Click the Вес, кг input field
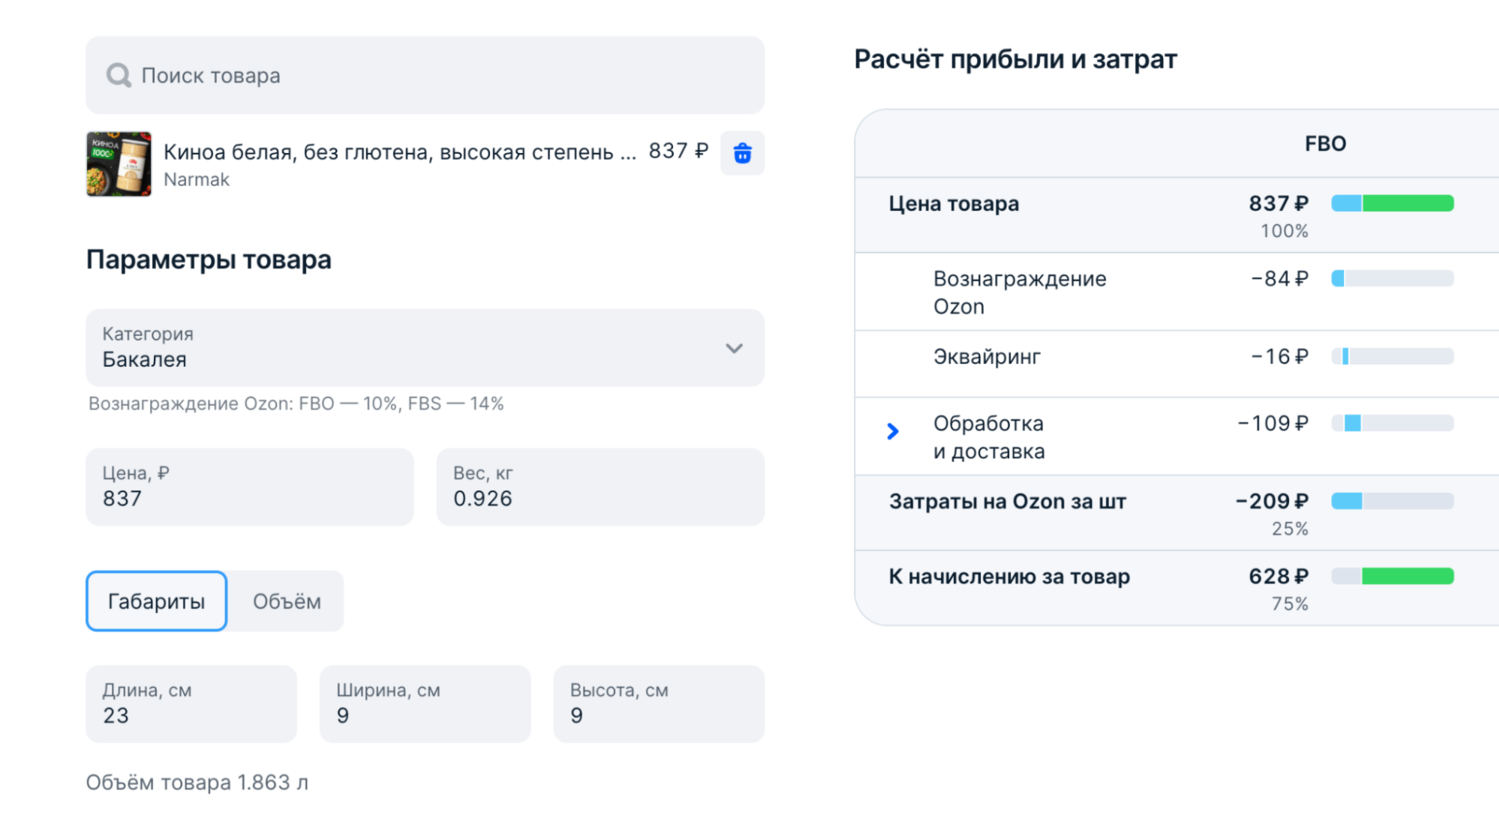Screen dimensions: 1499x839 [x=600, y=487]
